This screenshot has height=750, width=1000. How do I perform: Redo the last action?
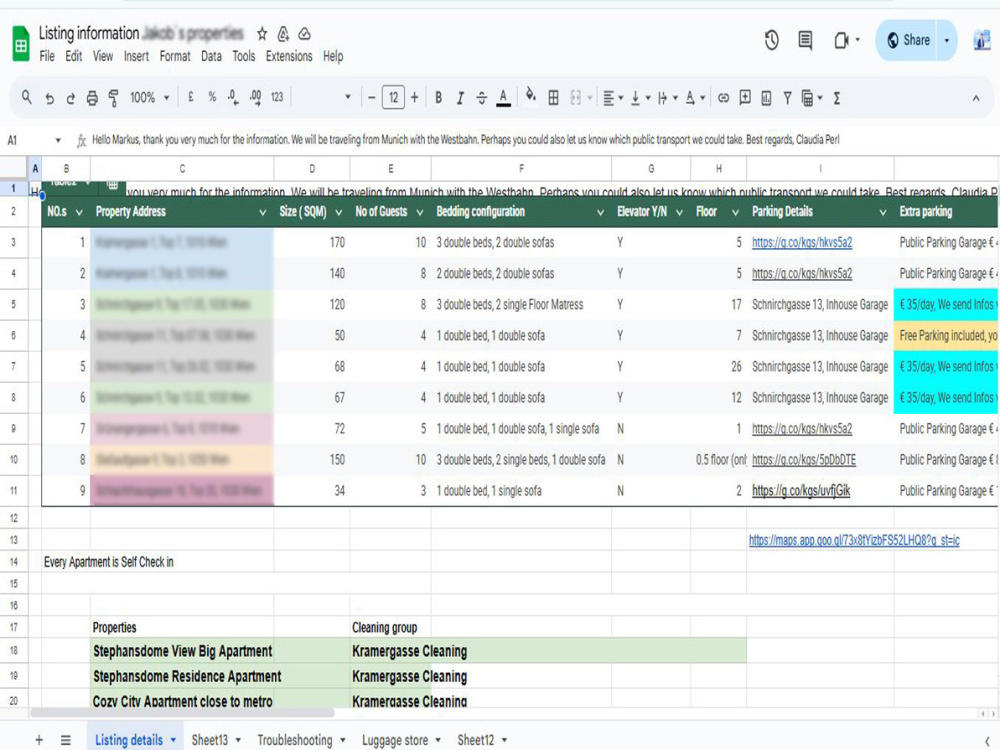tap(70, 98)
